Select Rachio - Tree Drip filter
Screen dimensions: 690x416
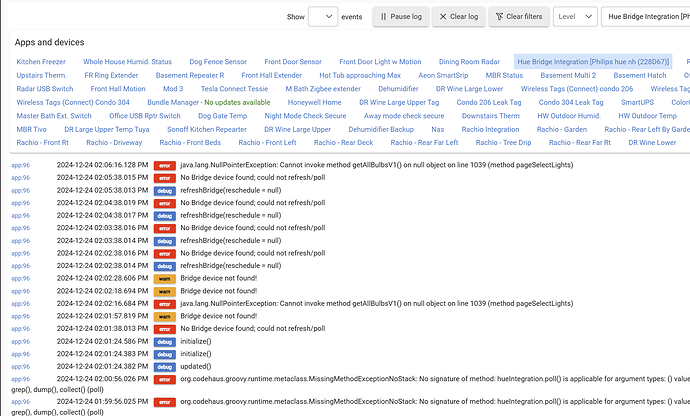(503, 143)
